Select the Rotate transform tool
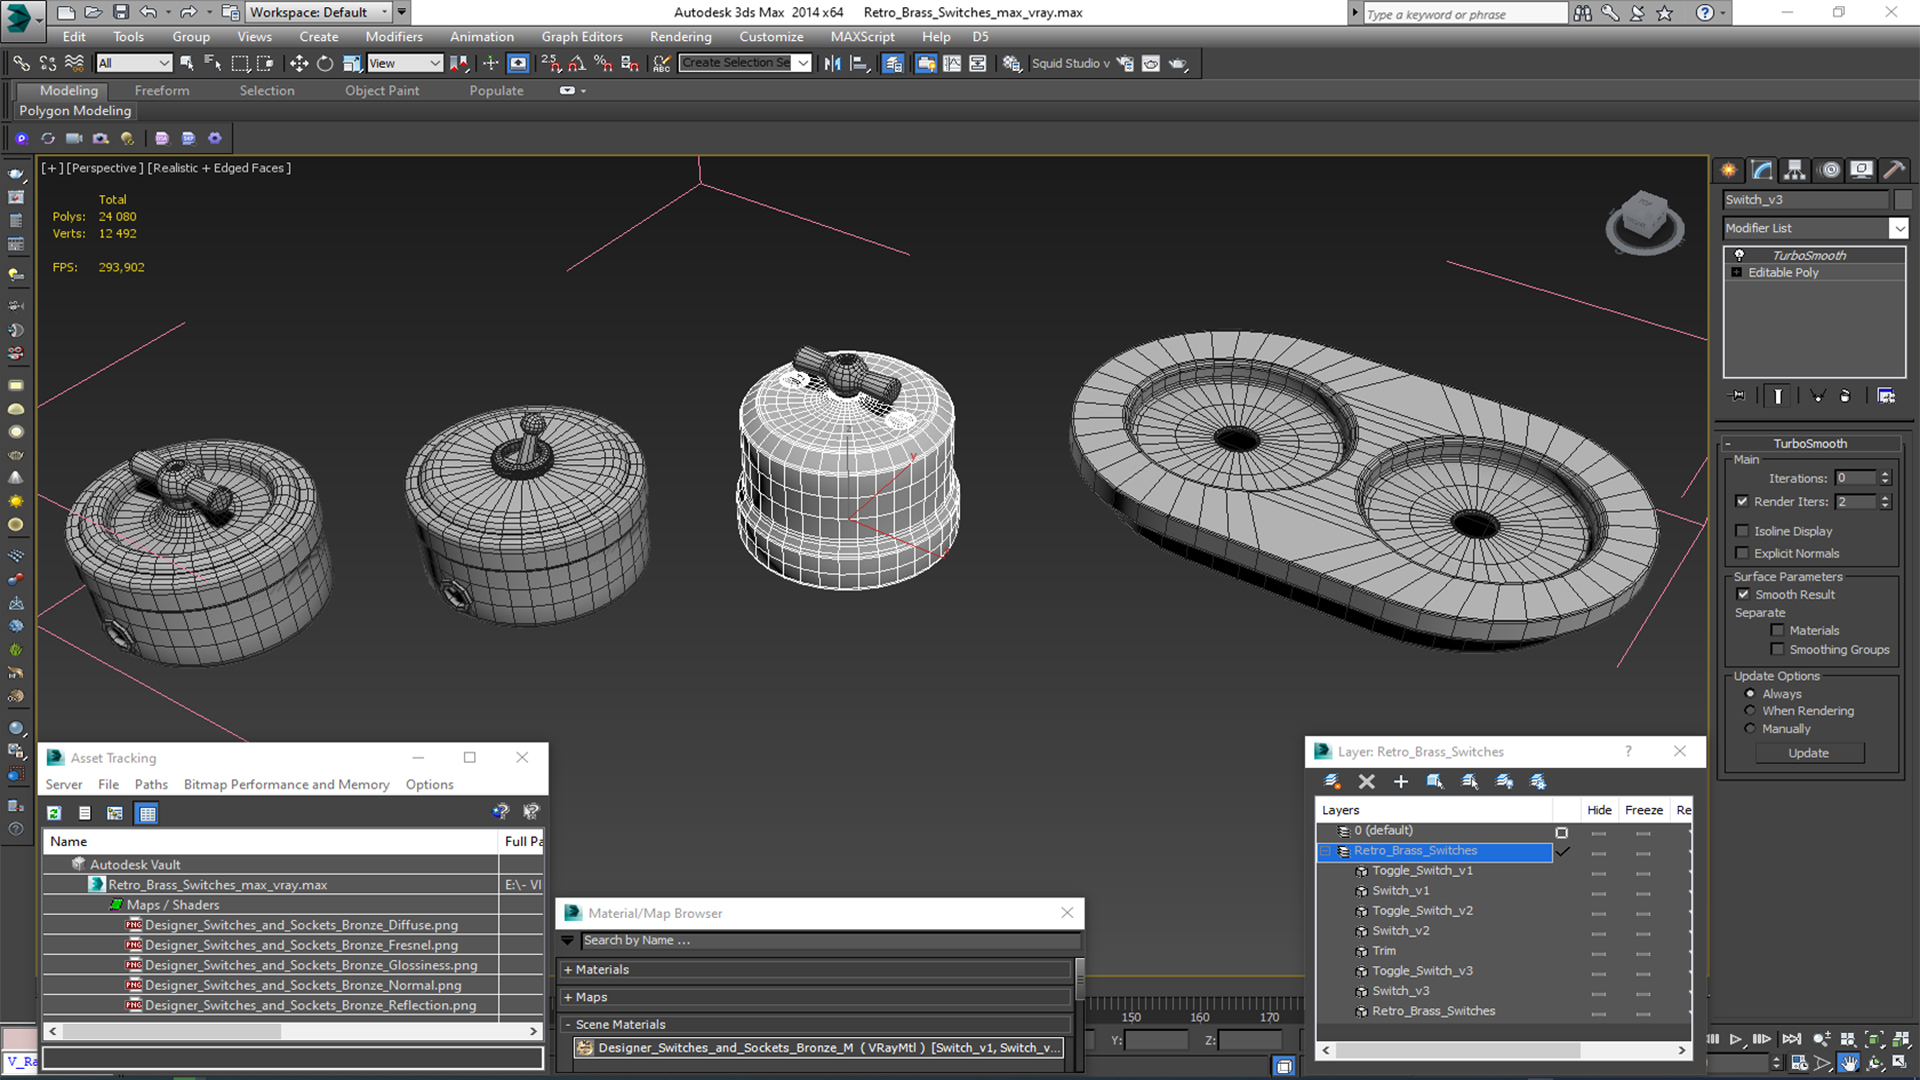The width and height of the screenshot is (1920, 1080). [325, 63]
